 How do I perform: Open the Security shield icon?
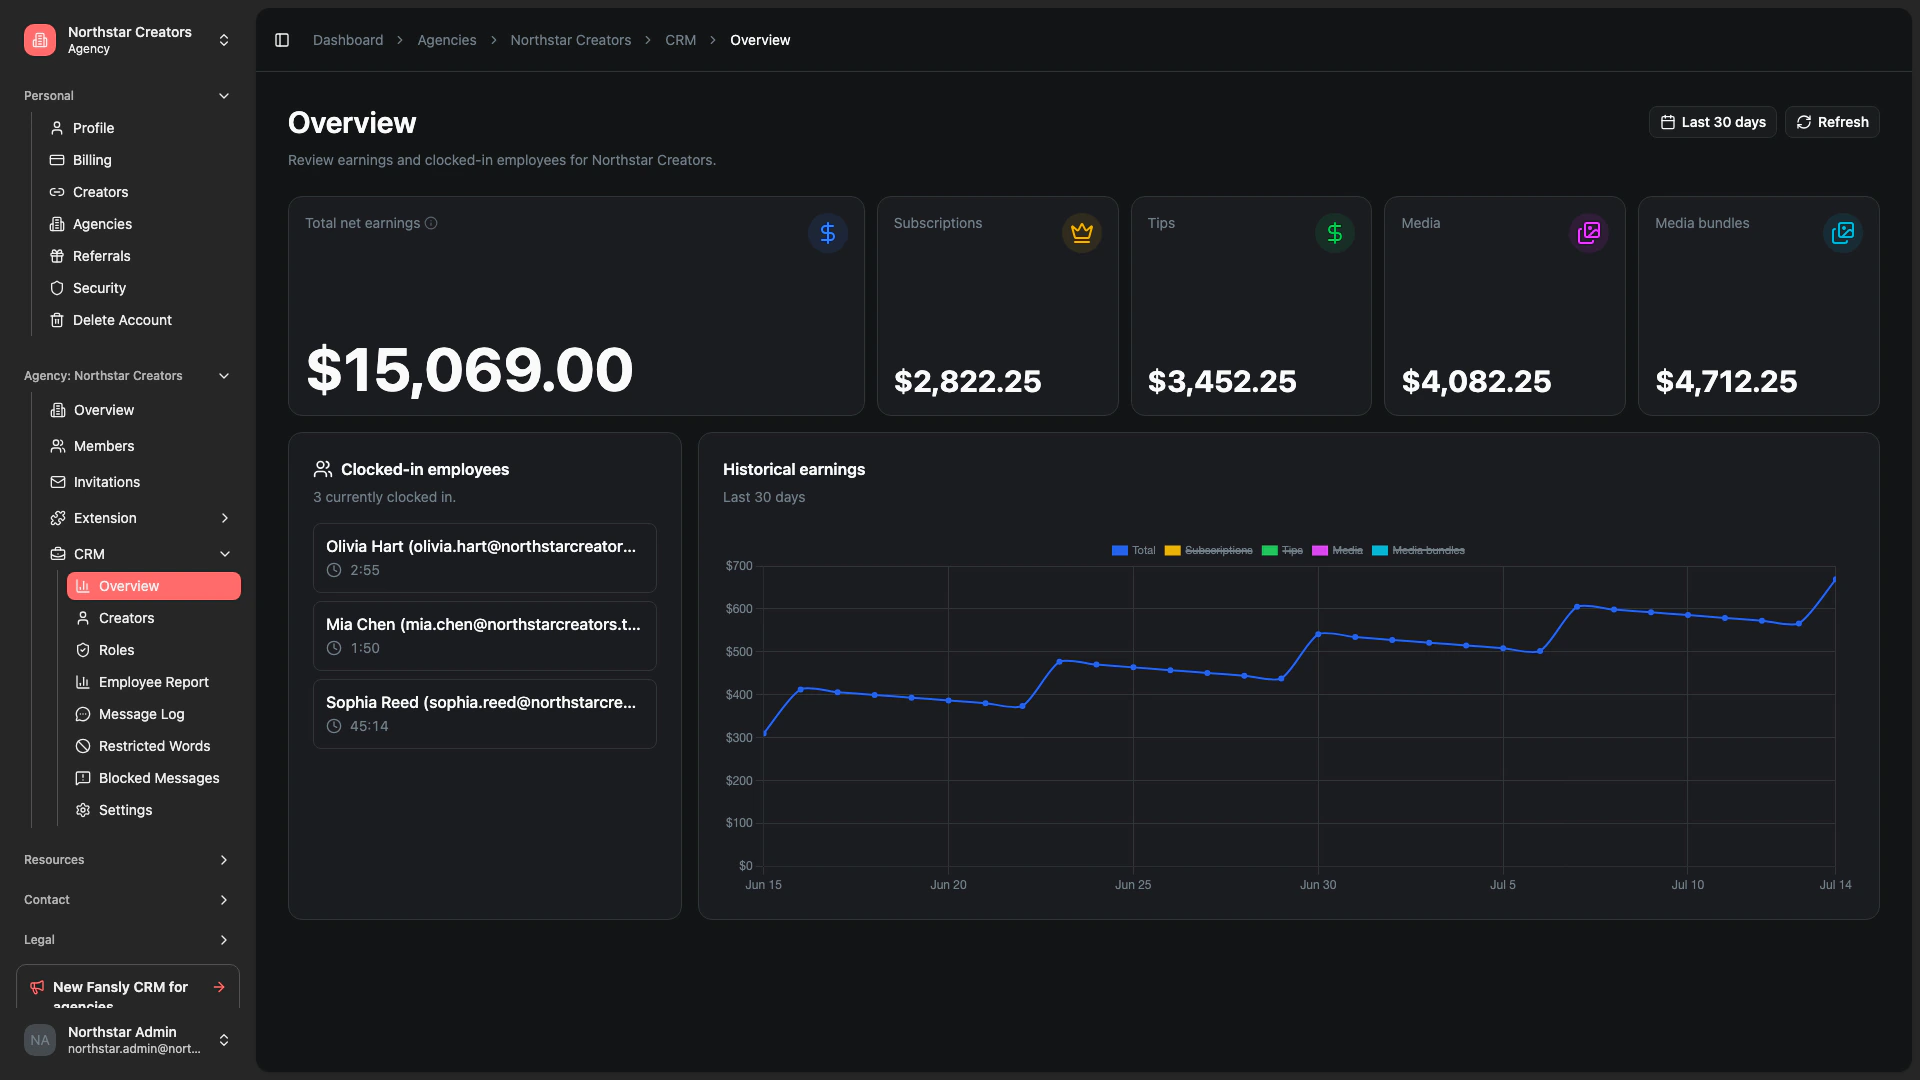coord(57,288)
